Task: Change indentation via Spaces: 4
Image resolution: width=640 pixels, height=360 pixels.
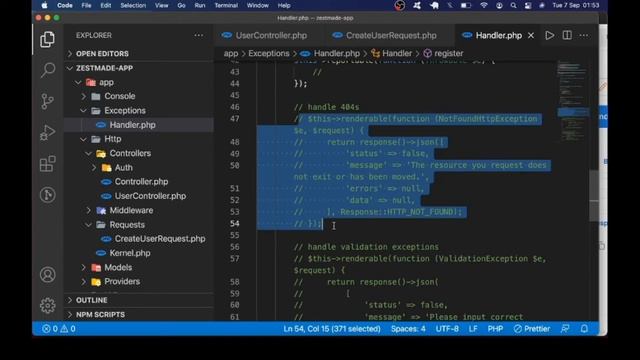Action: point(408,329)
